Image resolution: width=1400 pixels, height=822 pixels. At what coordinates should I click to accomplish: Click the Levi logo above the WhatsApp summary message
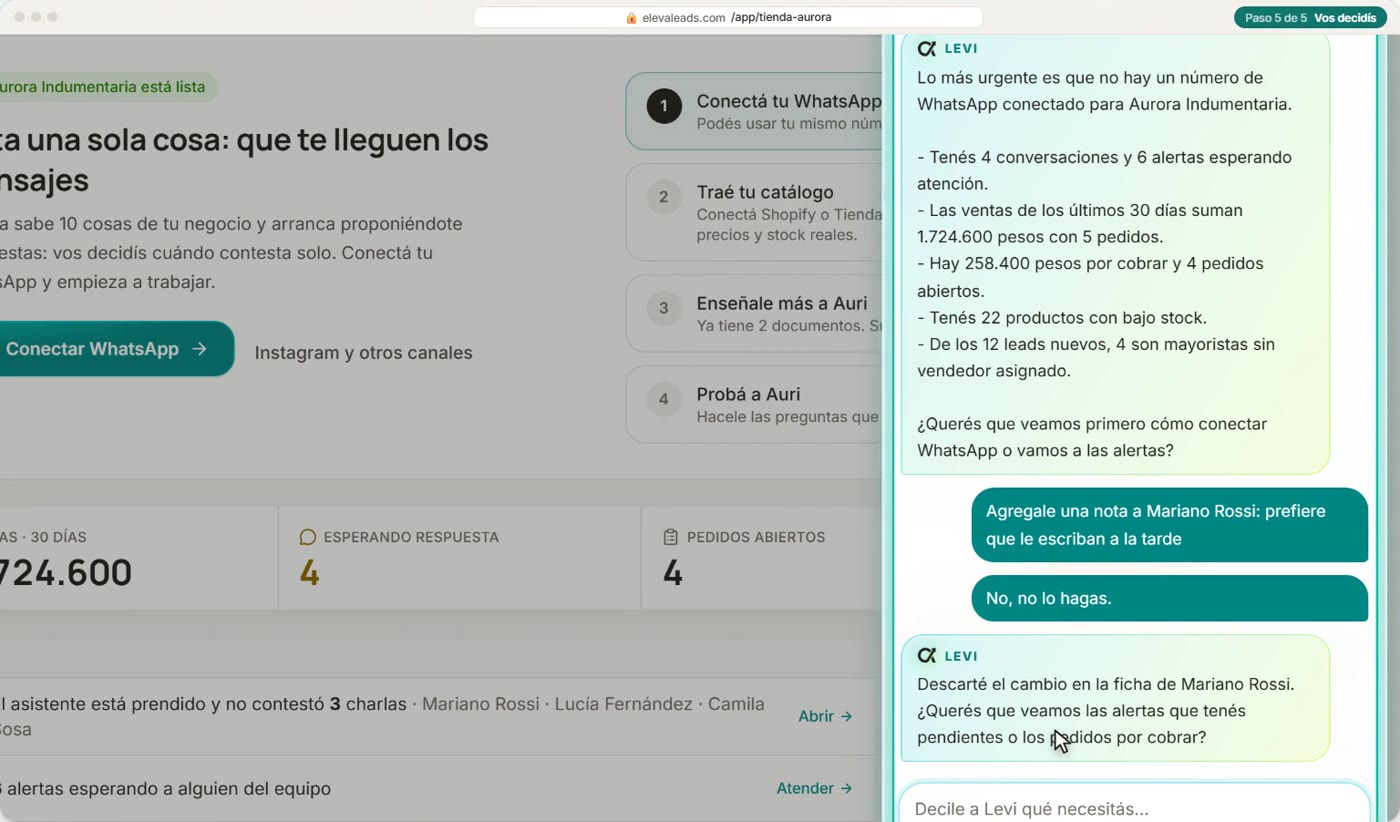tap(927, 48)
